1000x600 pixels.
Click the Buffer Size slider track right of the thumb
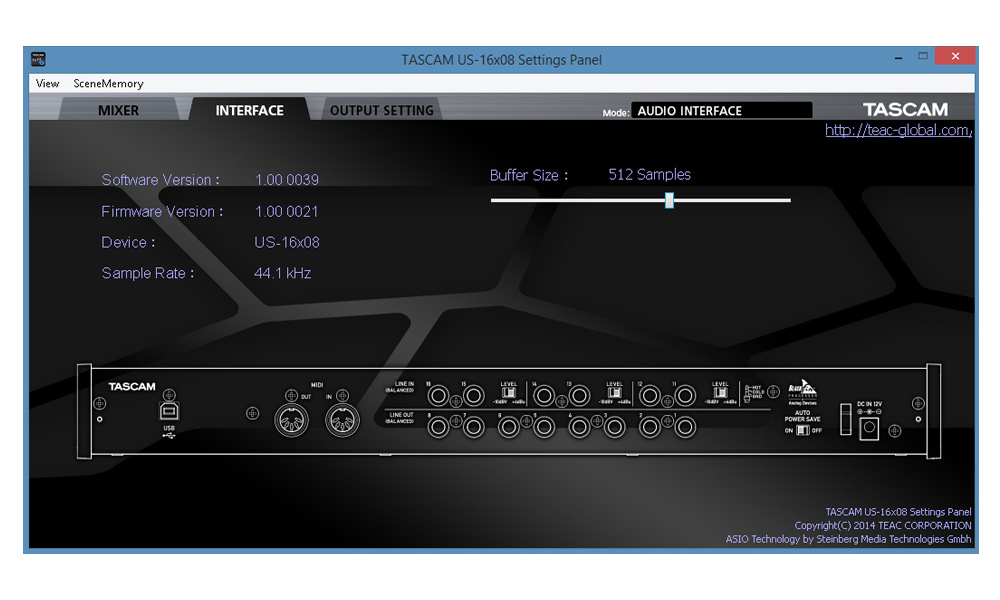click(x=732, y=200)
